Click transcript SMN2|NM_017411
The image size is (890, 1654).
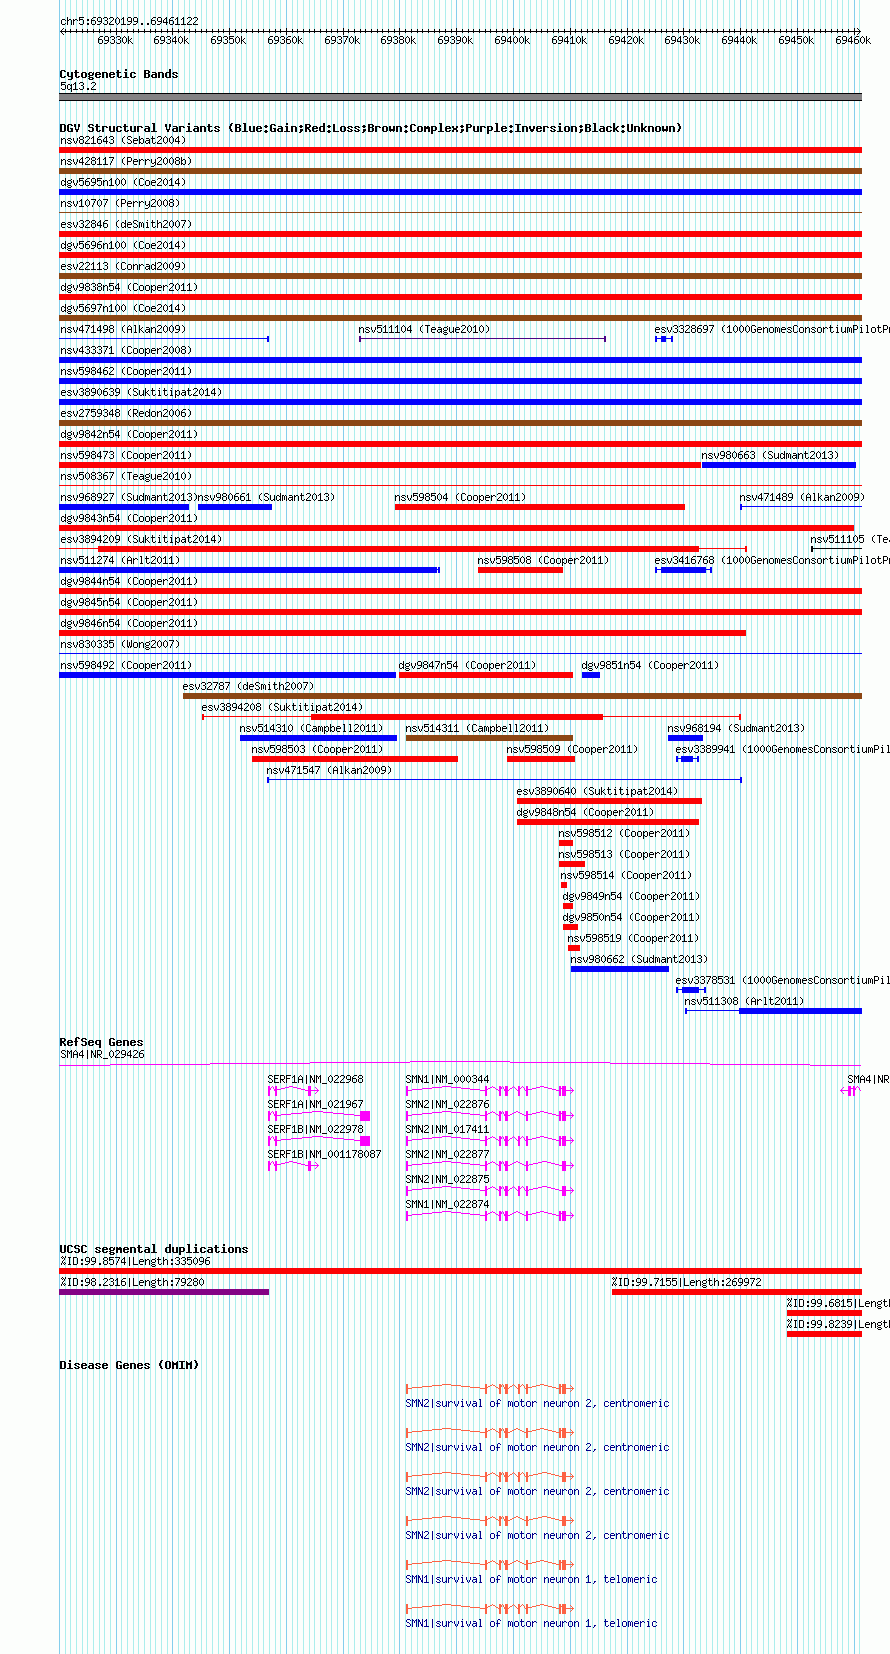[448, 1129]
